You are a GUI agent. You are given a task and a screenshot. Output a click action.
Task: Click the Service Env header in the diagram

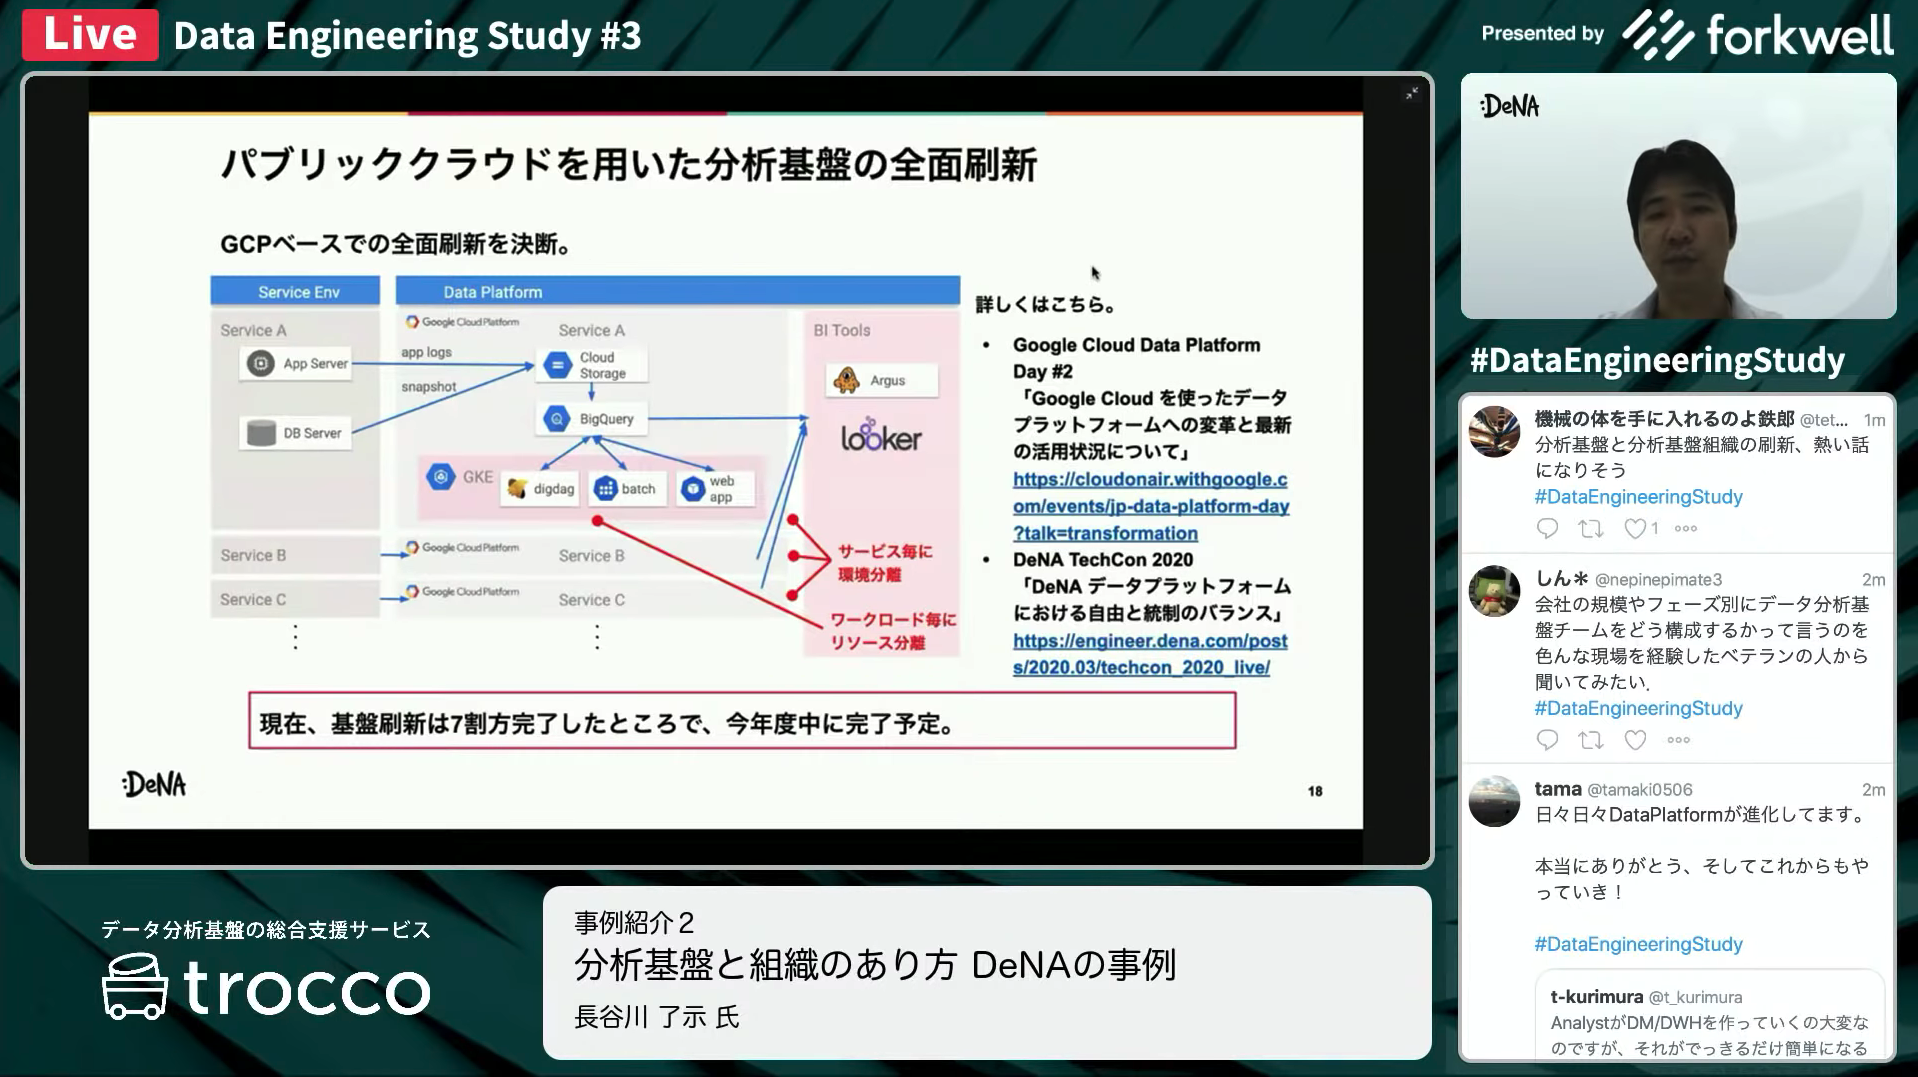click(x=295, y=291)
